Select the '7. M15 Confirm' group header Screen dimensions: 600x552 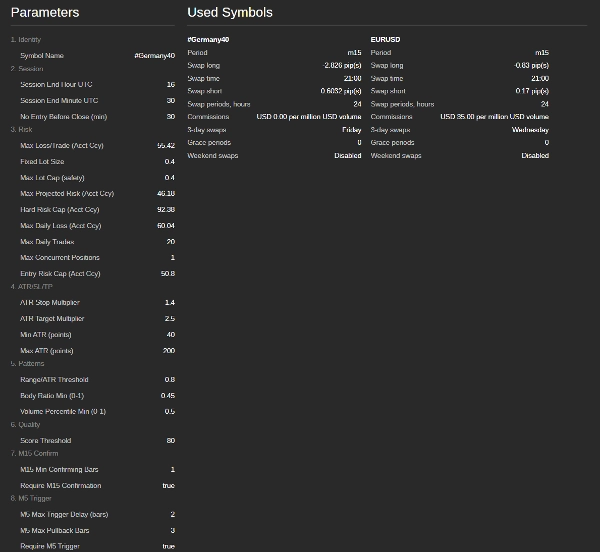34,454
